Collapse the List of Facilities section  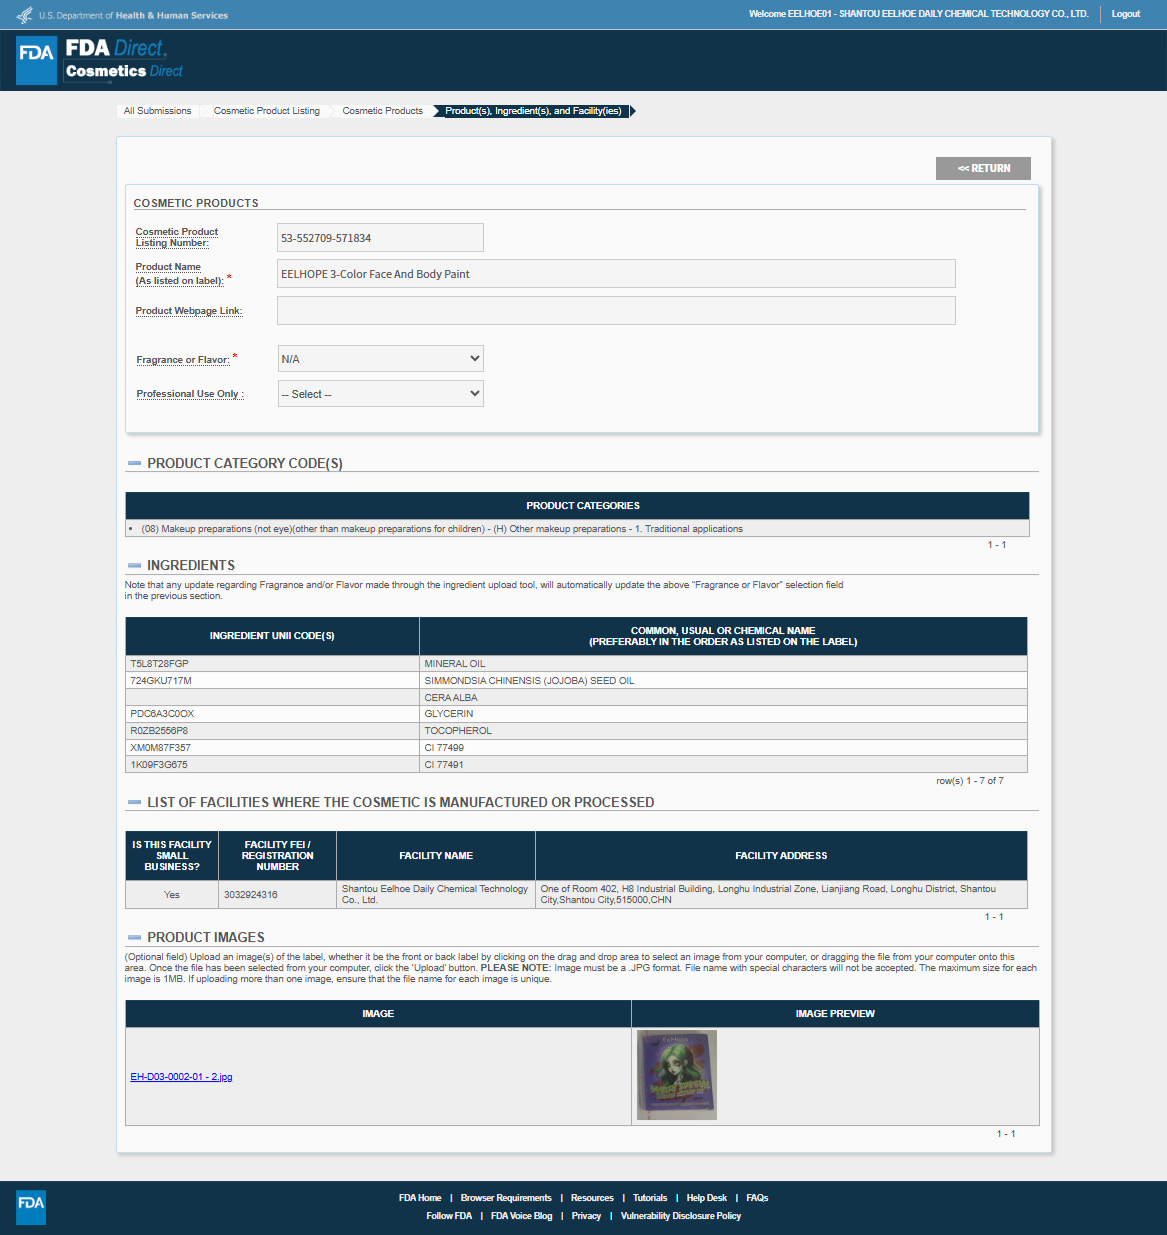134,803
